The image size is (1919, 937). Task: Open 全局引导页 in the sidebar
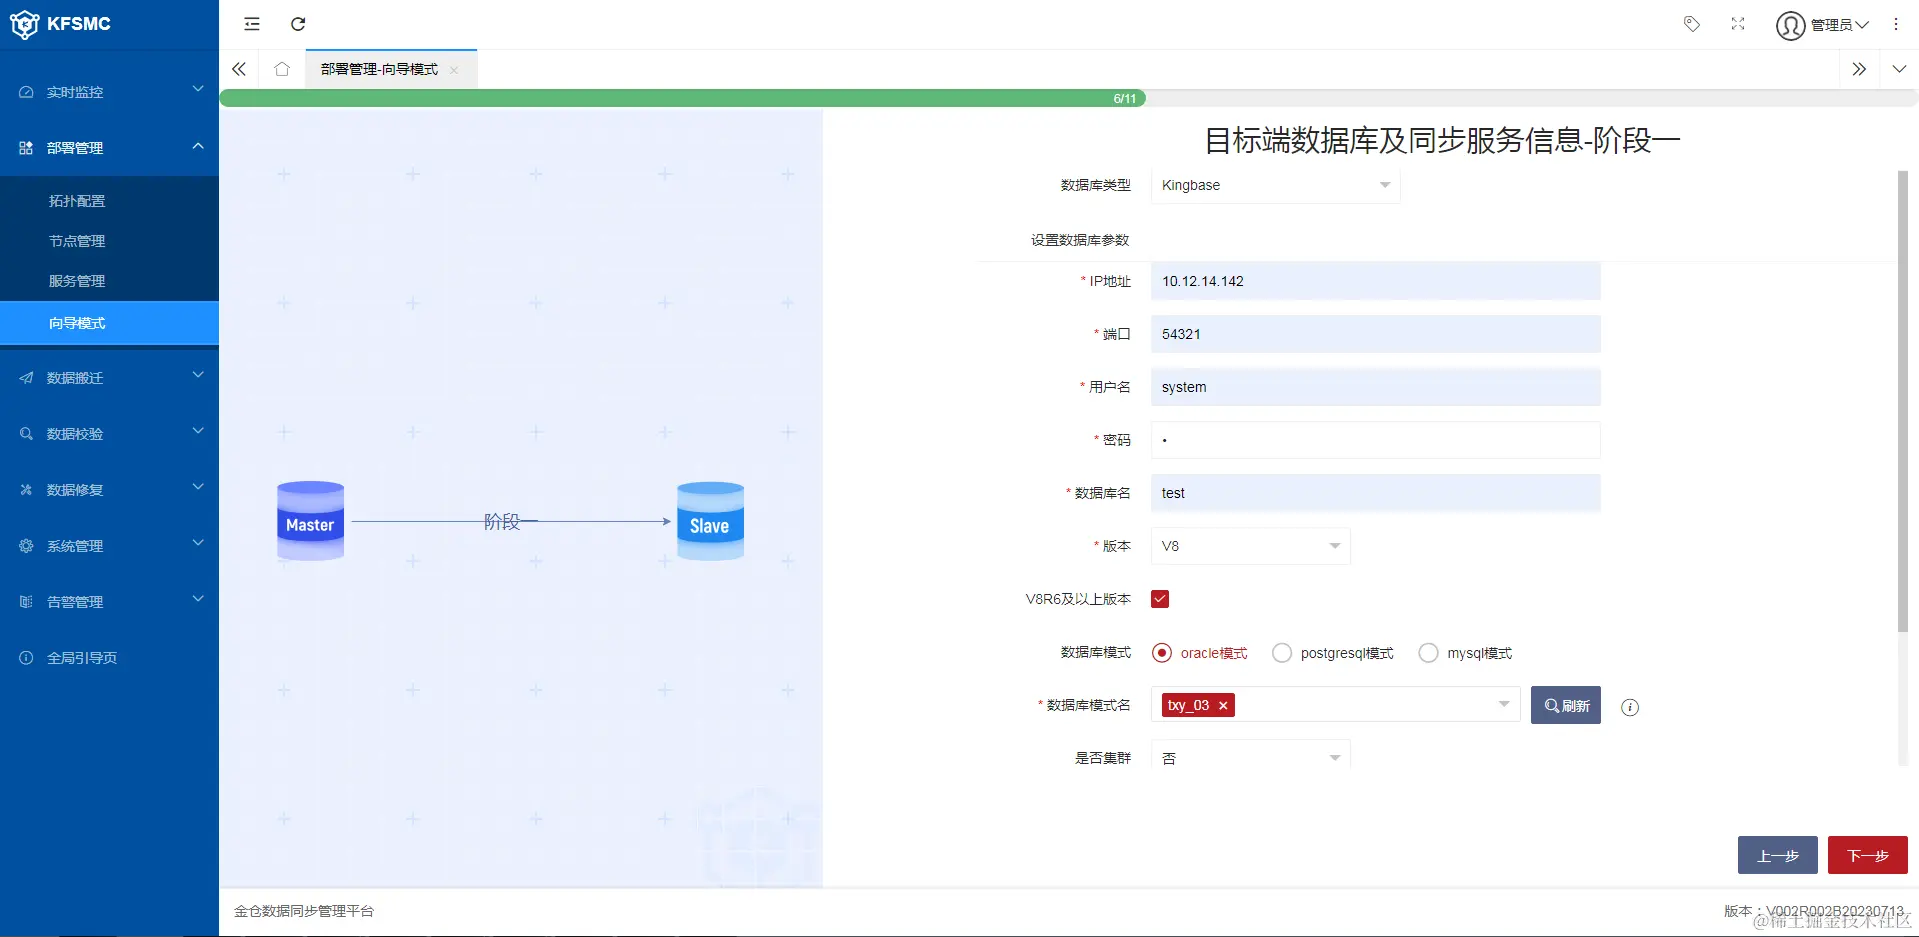coord(82,658)
